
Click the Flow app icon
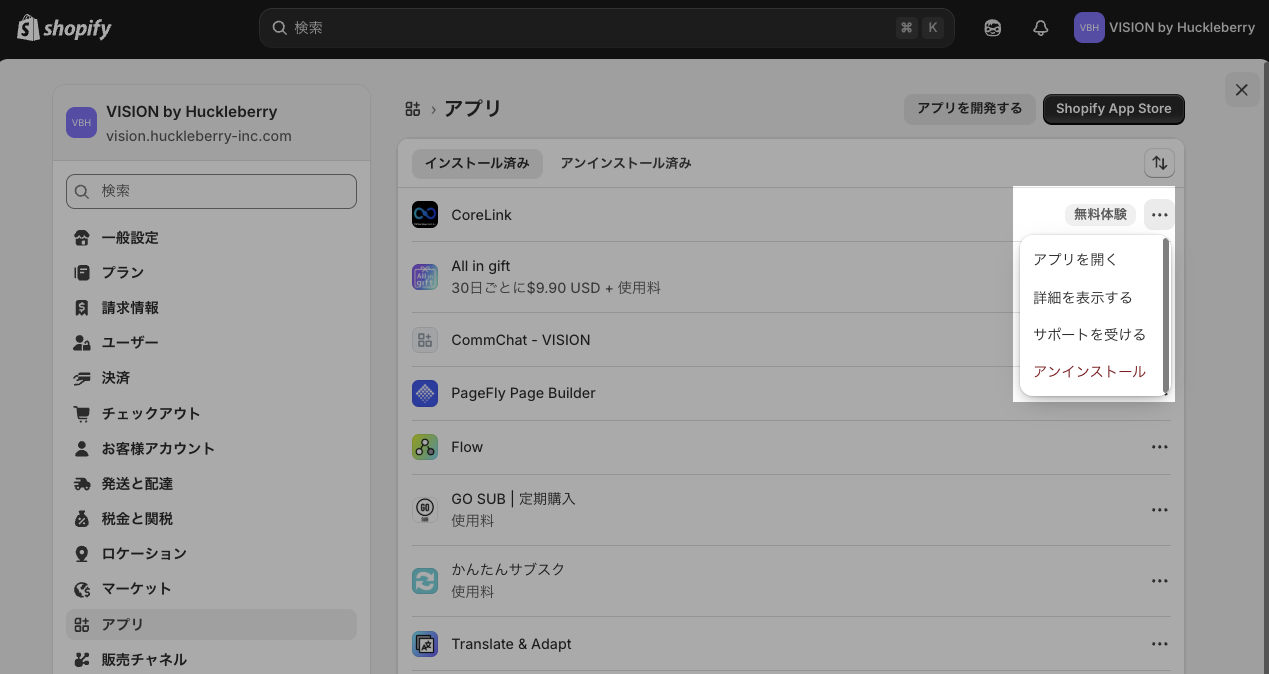425,447
